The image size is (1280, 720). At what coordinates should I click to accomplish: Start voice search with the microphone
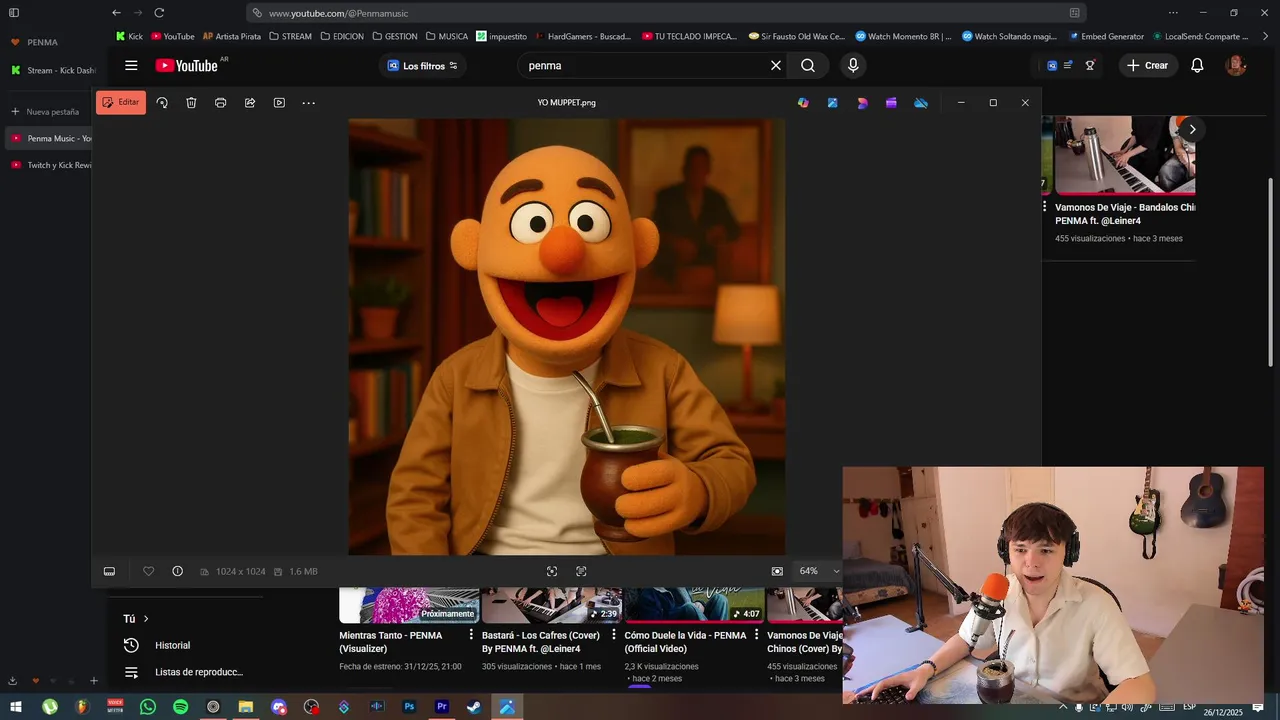(853, 66)
